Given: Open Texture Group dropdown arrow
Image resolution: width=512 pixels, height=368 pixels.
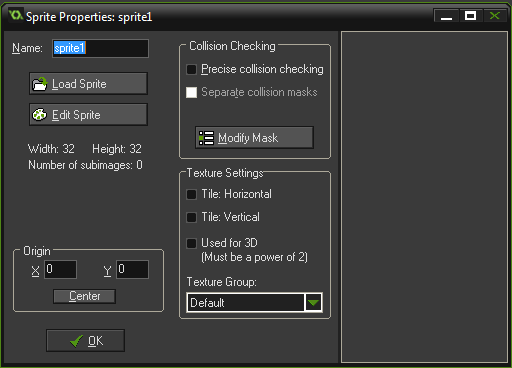Looking at the screenshot, I should tap(313, 303).
